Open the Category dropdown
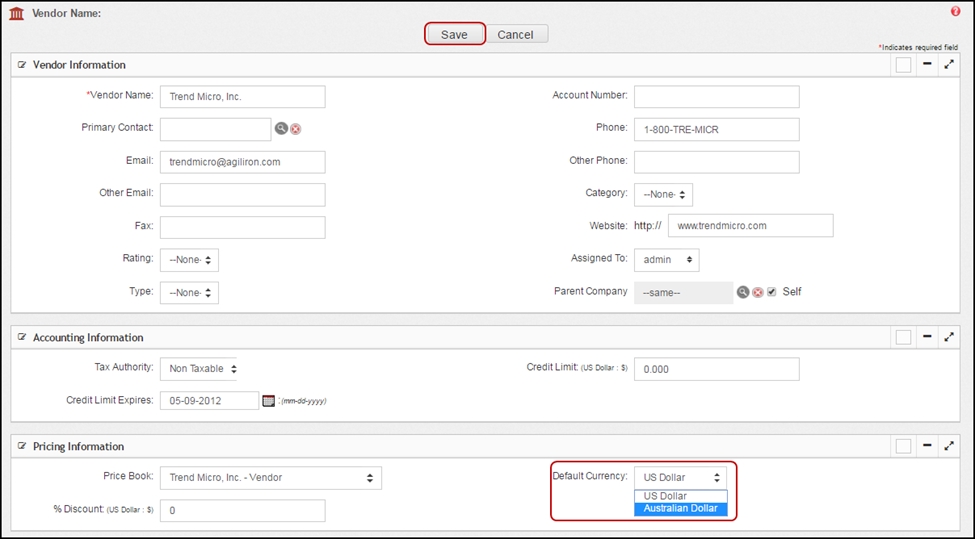Image resolution: width=975 pixels, height=539 pixels. [663, 195]
